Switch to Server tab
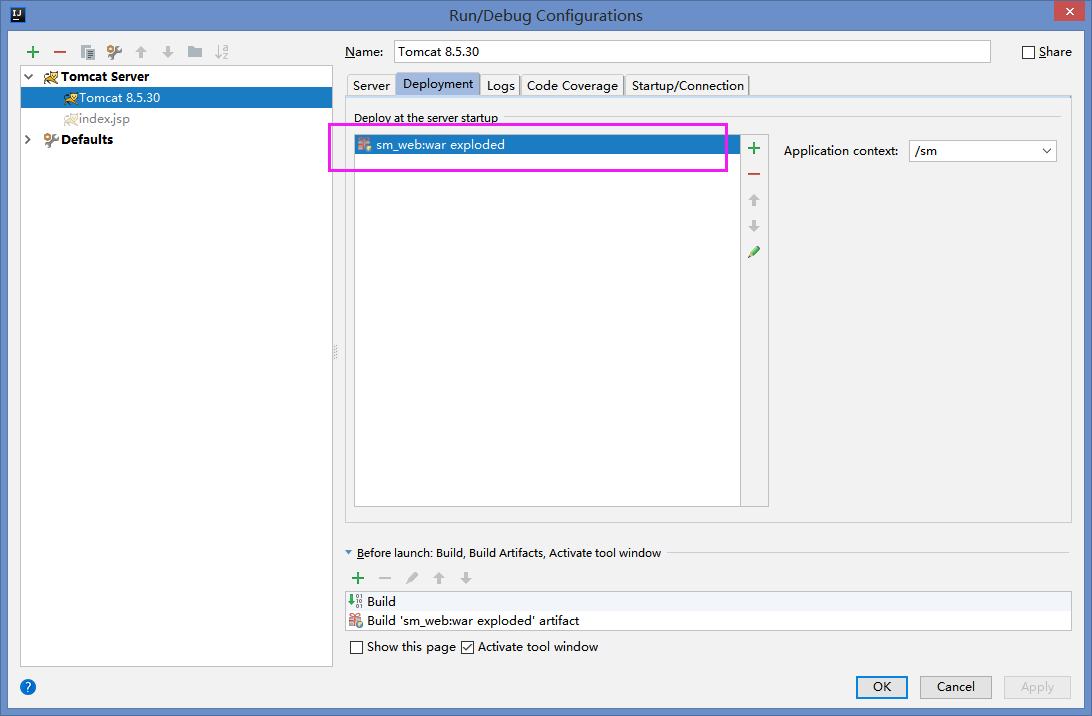1092x716 pixels. click(371, 85)
